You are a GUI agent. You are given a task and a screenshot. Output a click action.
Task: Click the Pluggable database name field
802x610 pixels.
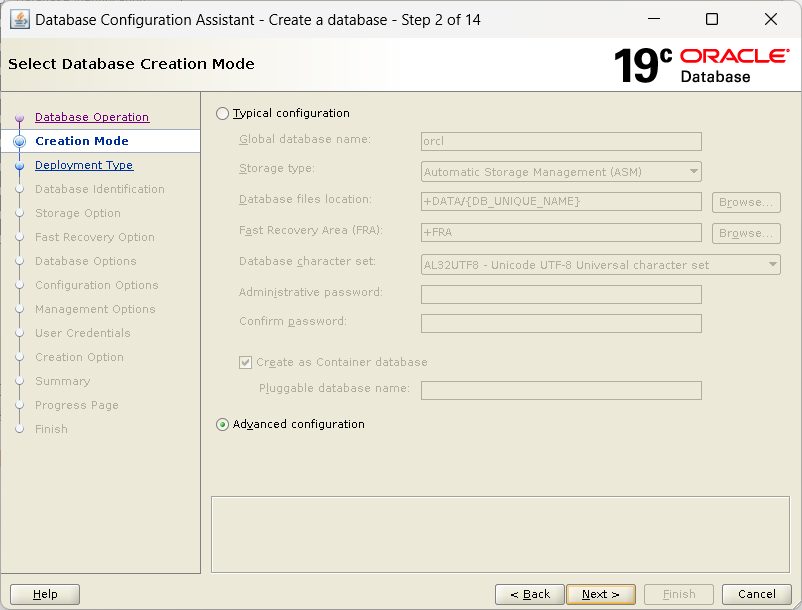click(561, 391)
